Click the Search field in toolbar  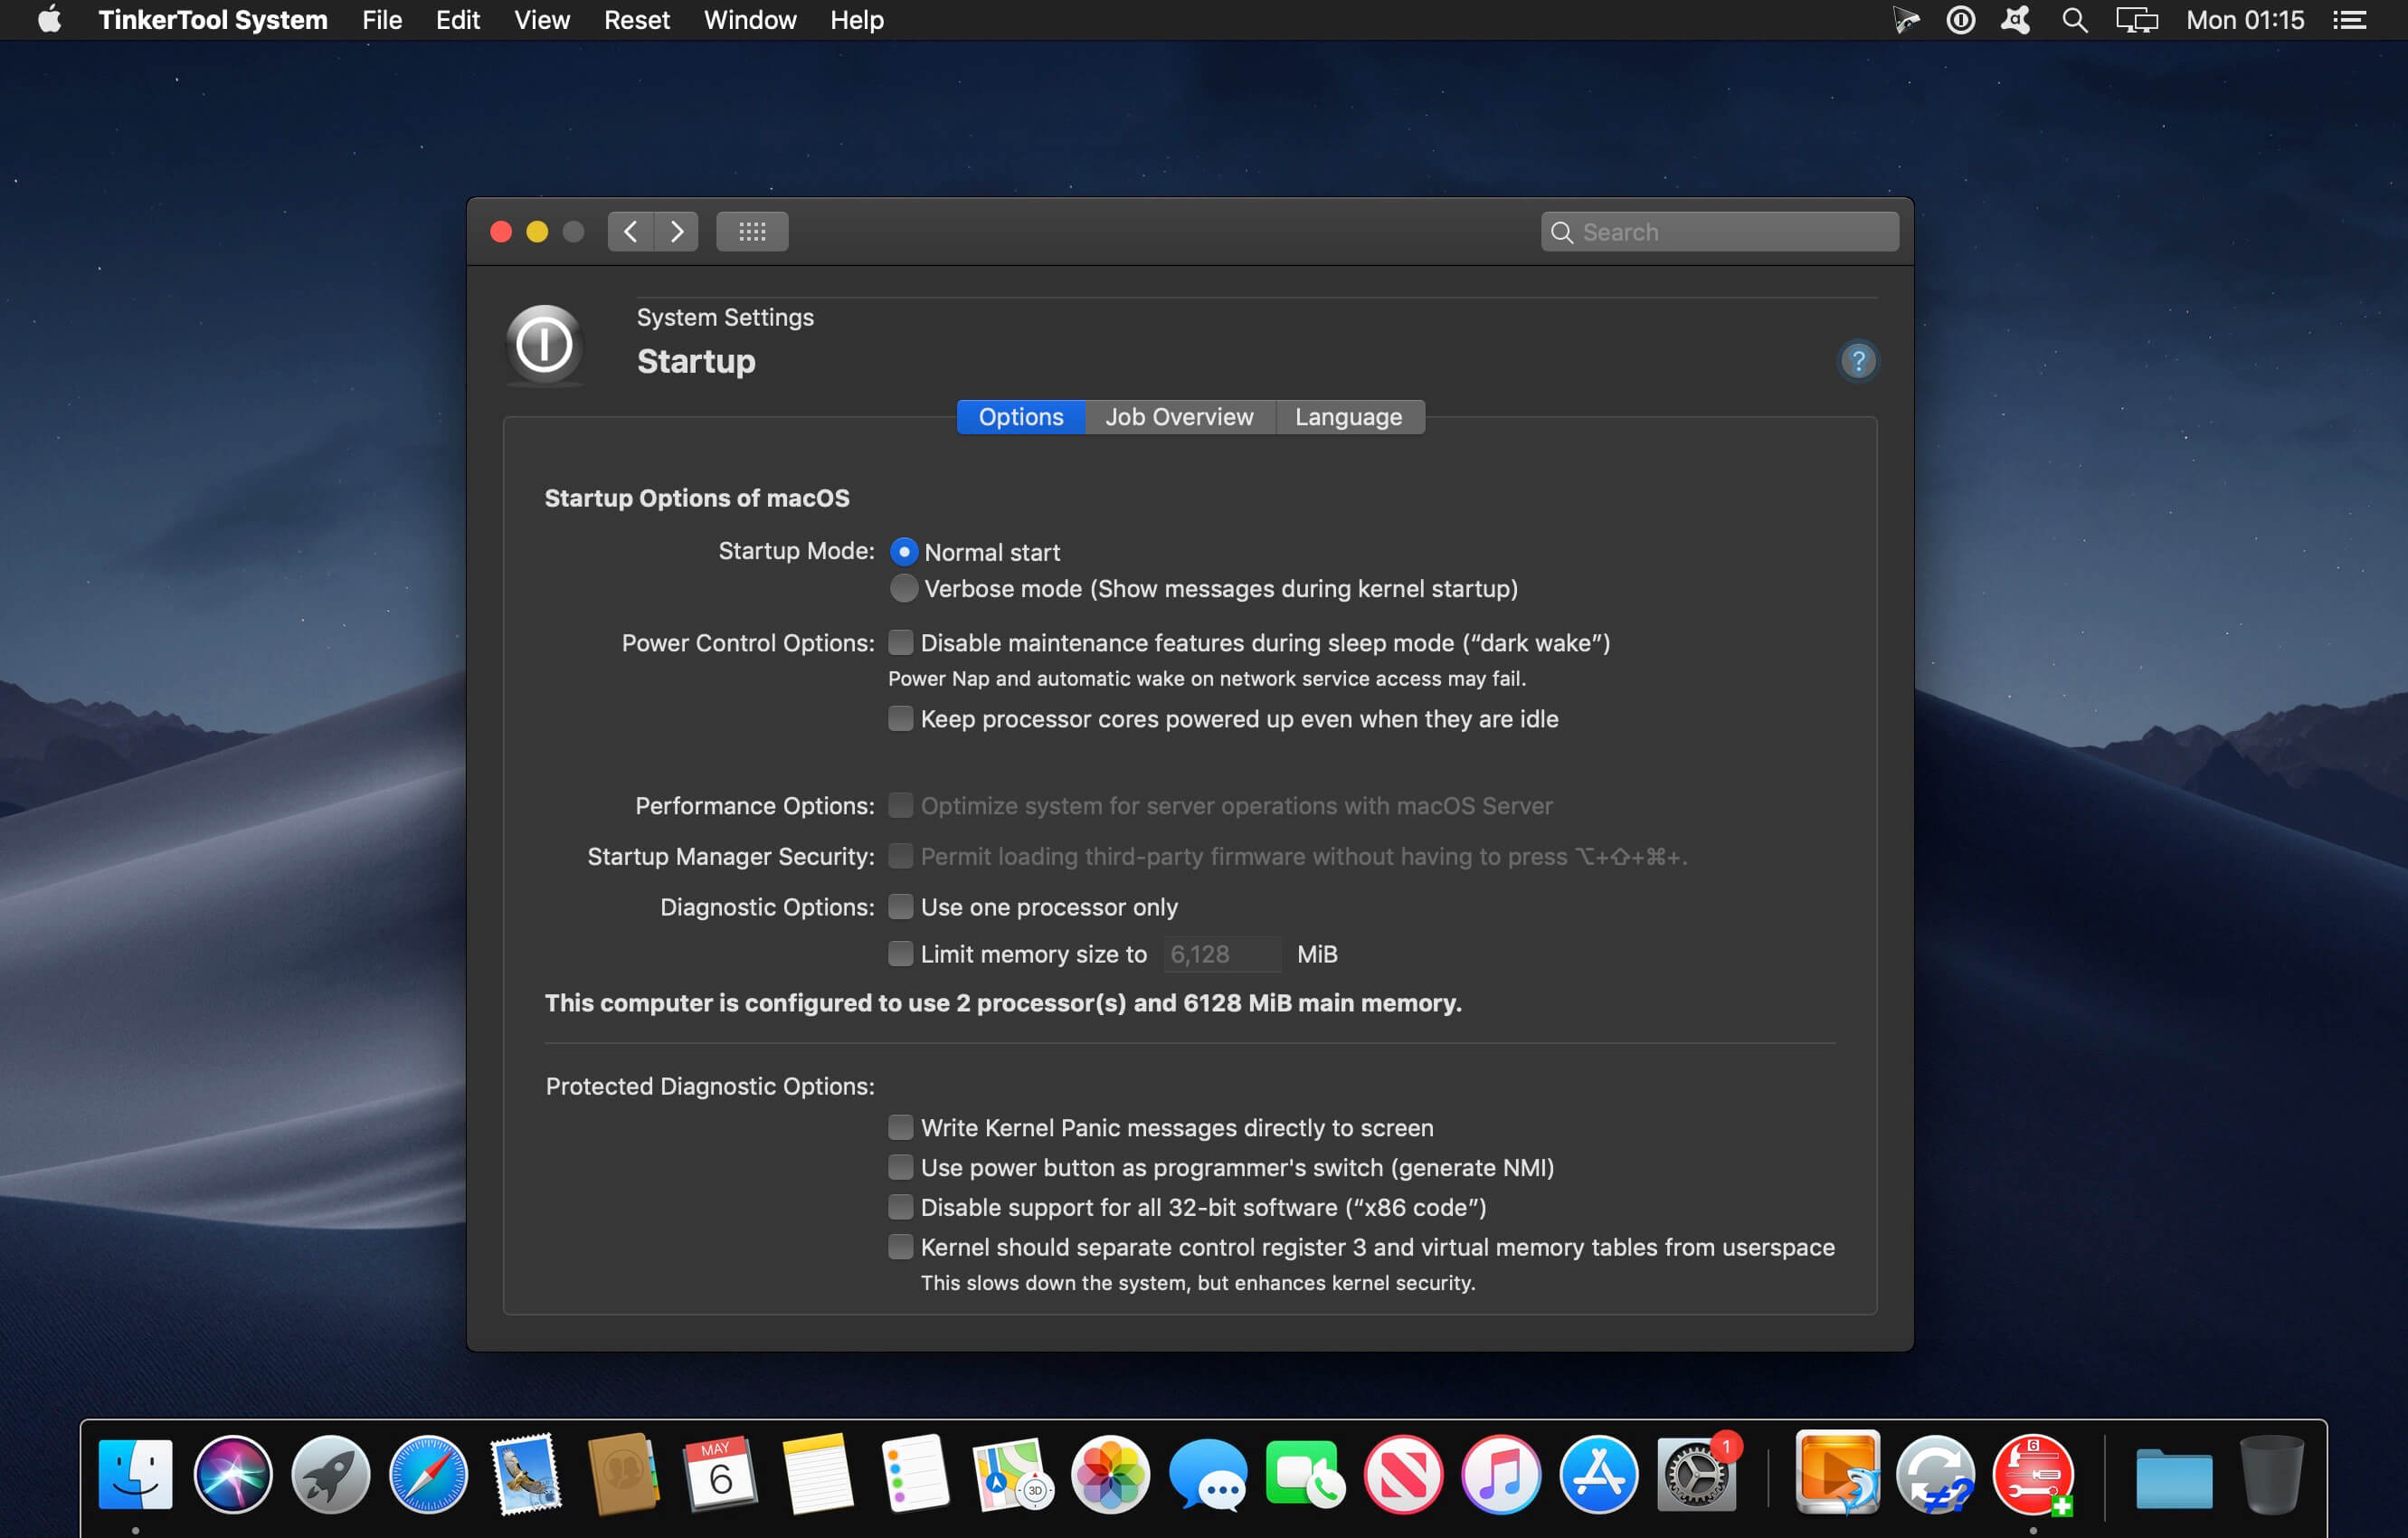(x=1720, y=232)
